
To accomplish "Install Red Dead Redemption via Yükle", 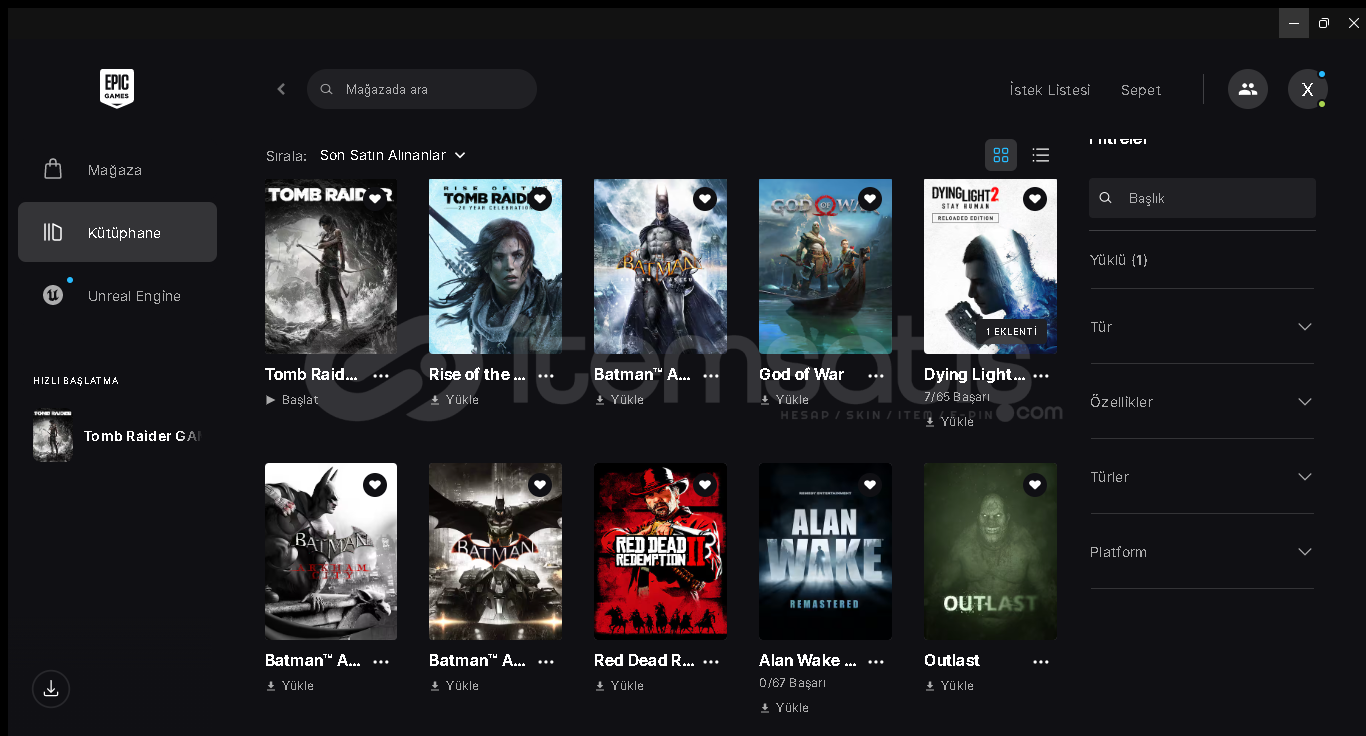I will point(619,686).
